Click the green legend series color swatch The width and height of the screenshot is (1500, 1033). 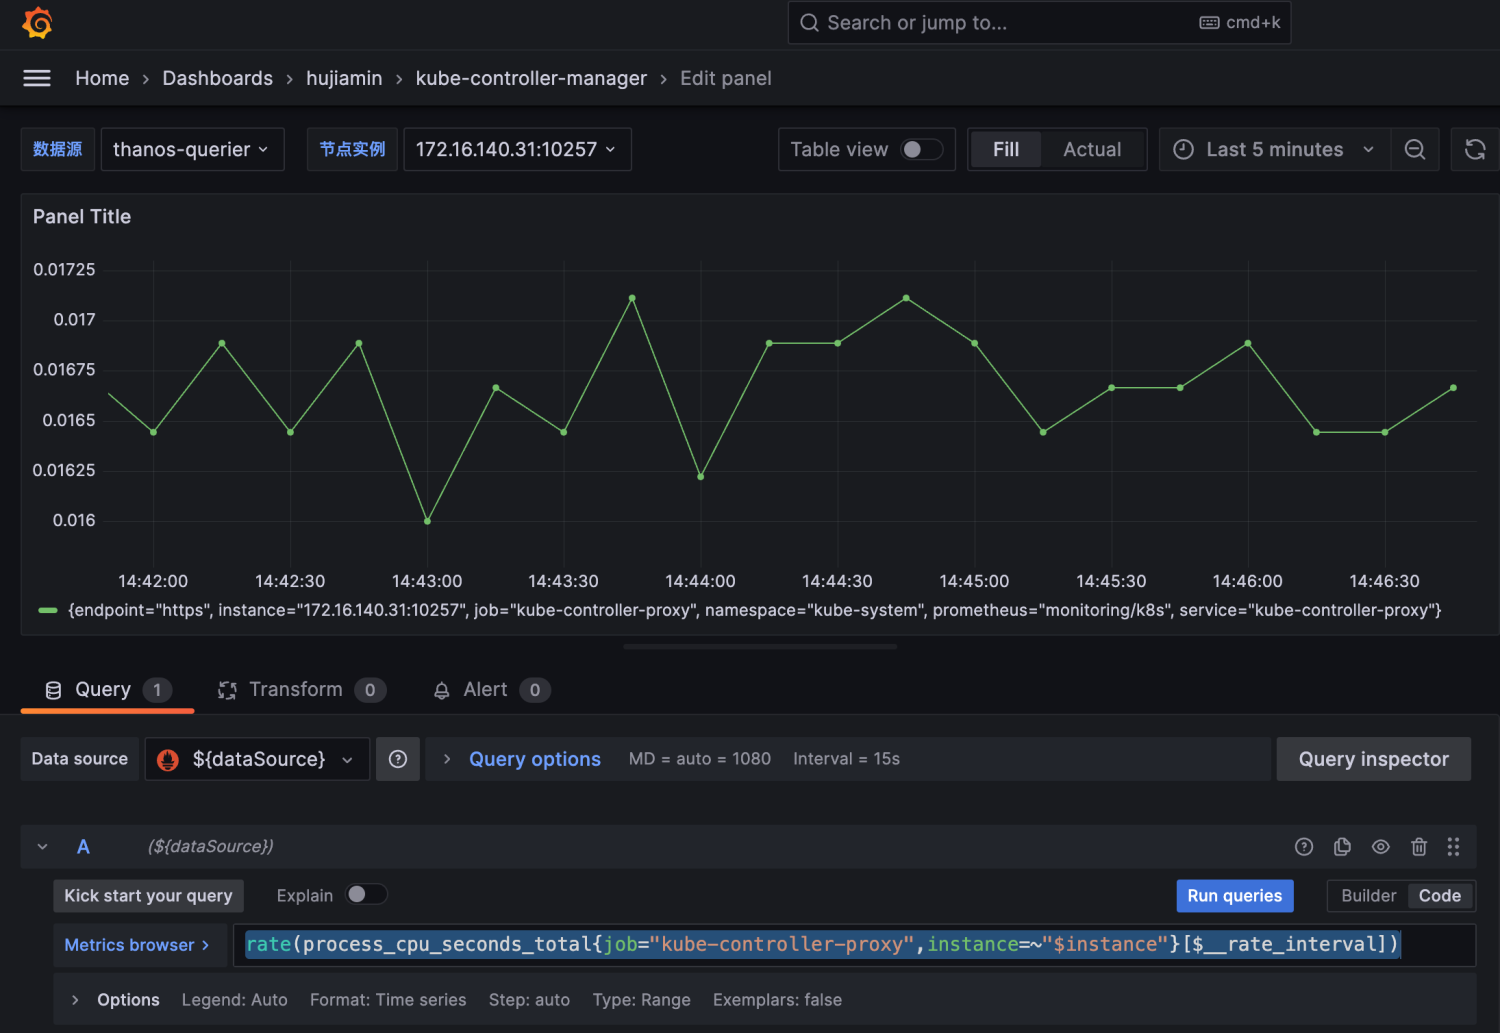(x=47, y=611)
